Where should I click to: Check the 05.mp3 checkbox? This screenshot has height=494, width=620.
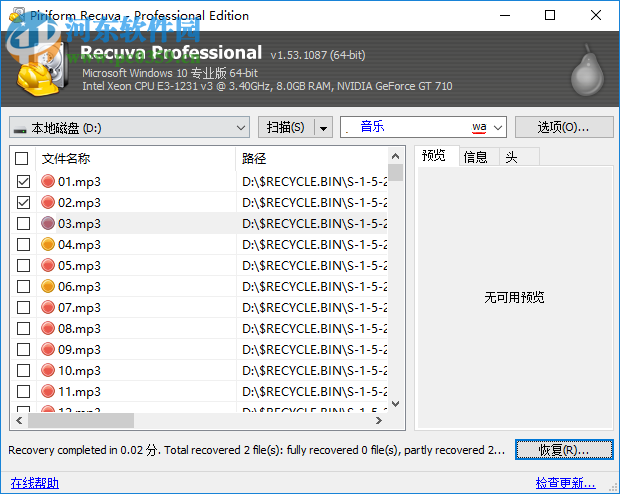23,265
